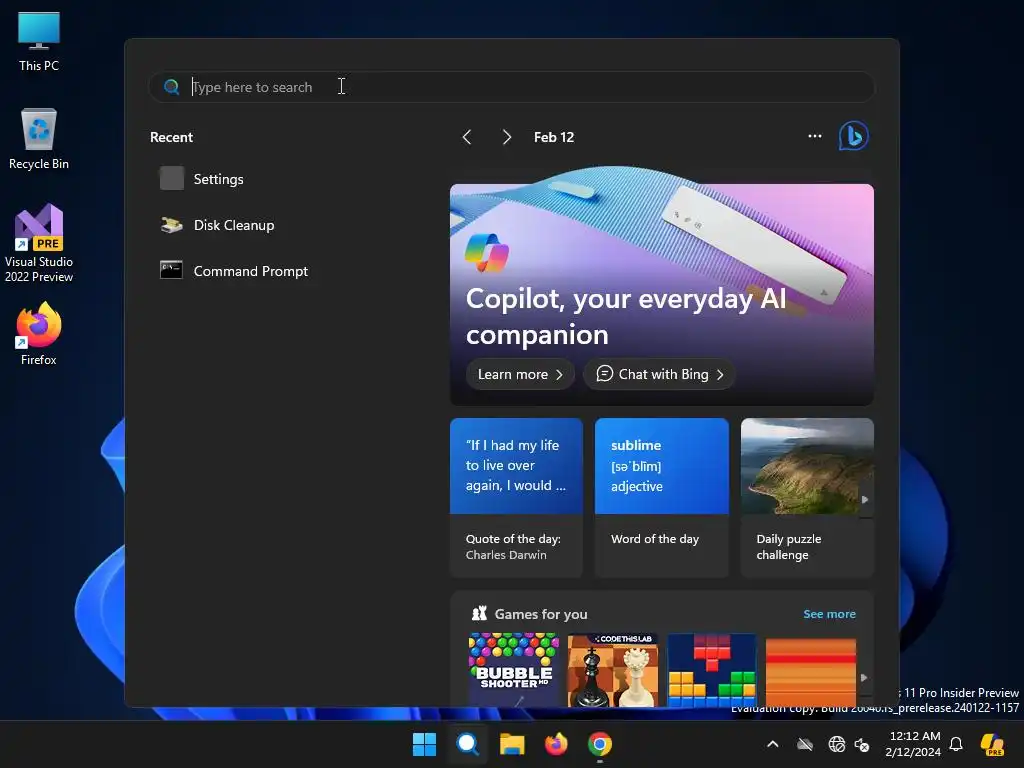Click the Learn more button
The image size is (1024, 768).
pos(520,374)
